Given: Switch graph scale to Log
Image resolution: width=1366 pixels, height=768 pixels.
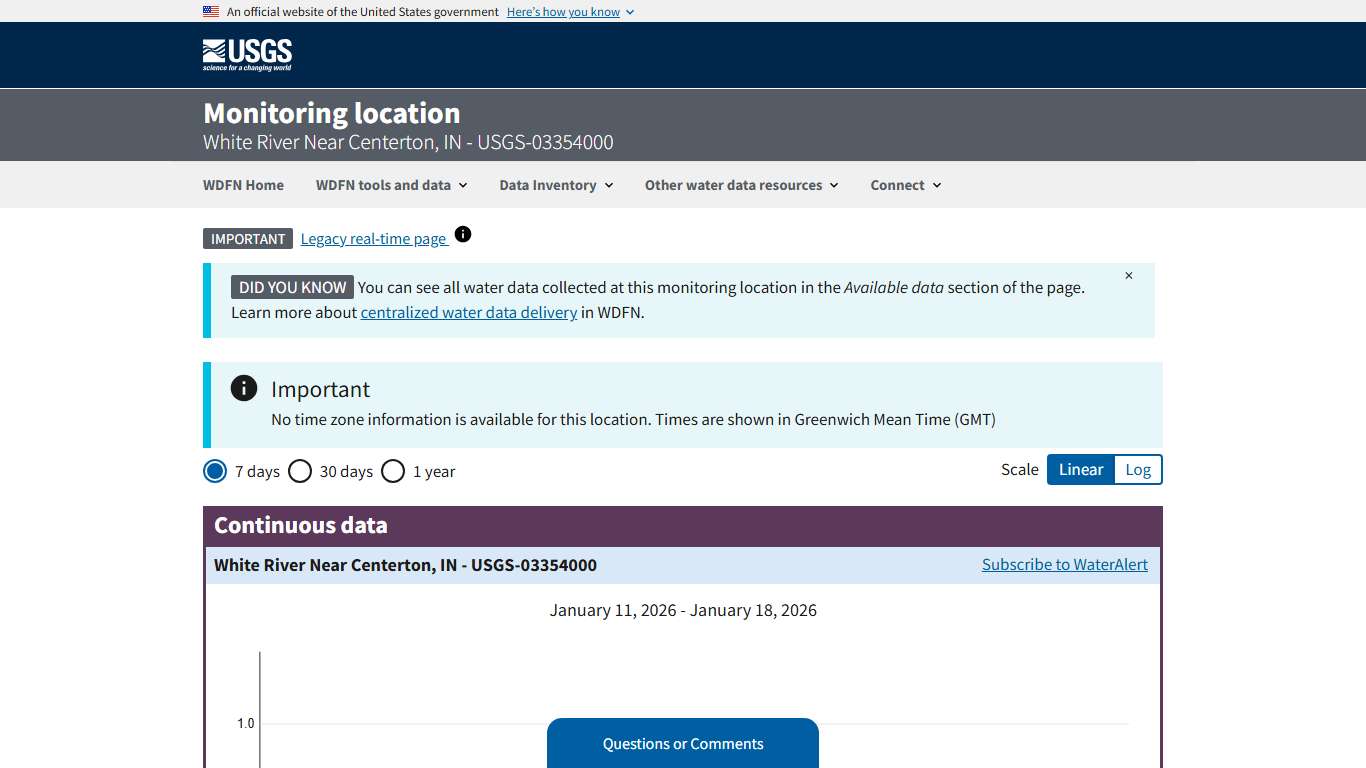Looking at the screenshot, I should [x=1138, y=470].
